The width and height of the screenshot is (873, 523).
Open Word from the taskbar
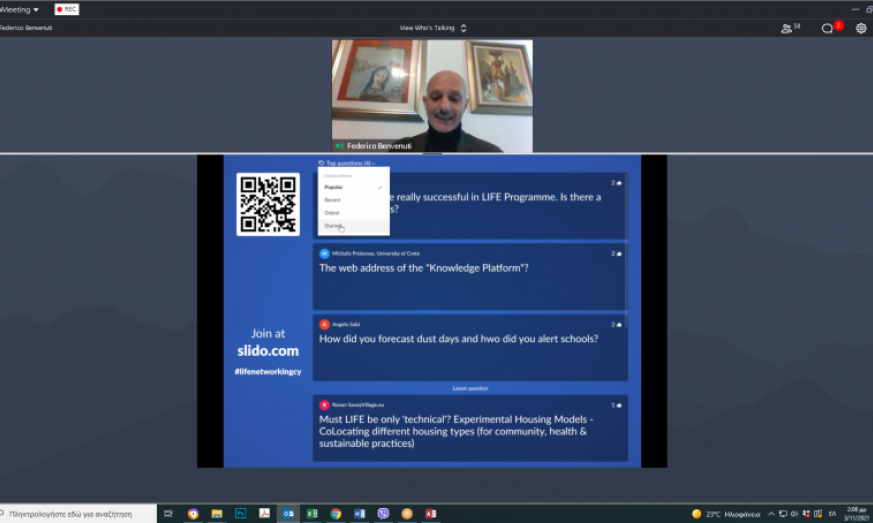click(x=360, y=514)
